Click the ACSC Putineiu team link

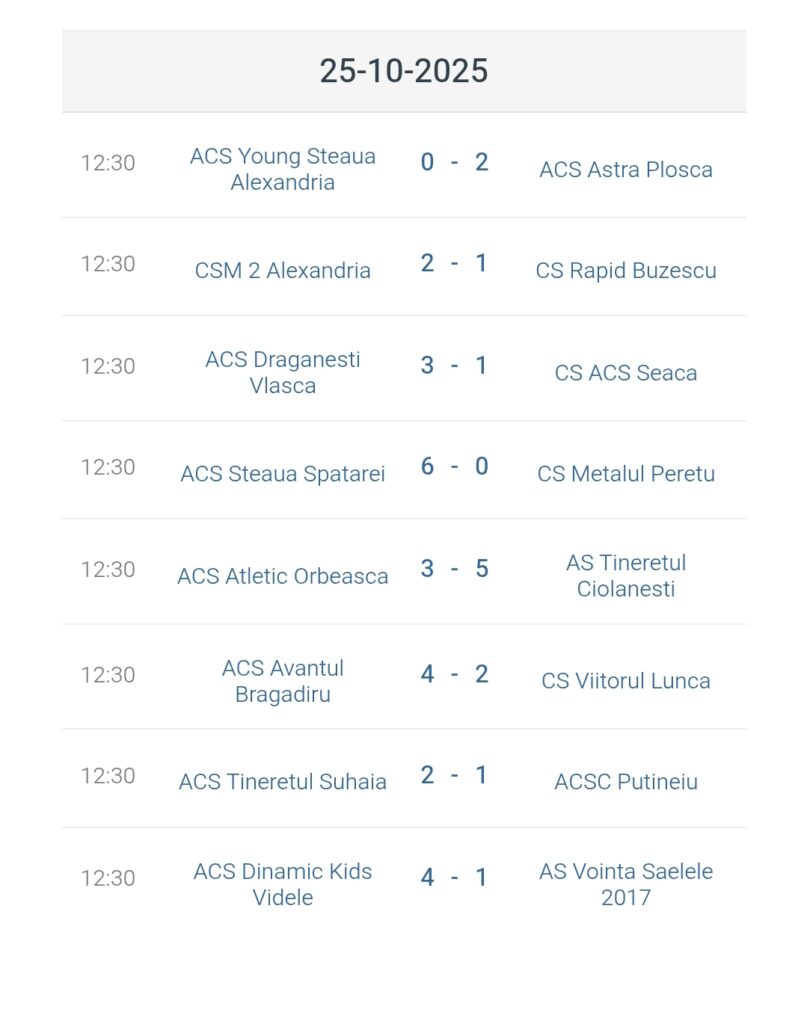(x=626, y=782)
